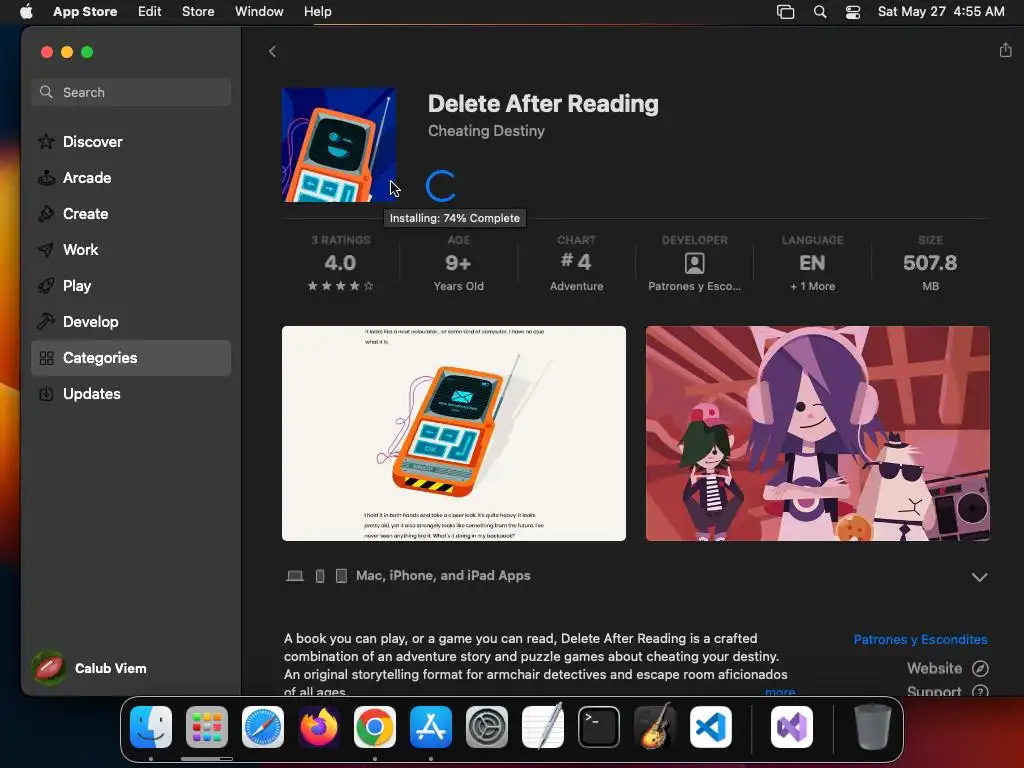Open the 4.0 ratings stat
The image size is (1024, 768).
(x=340, y=263)
